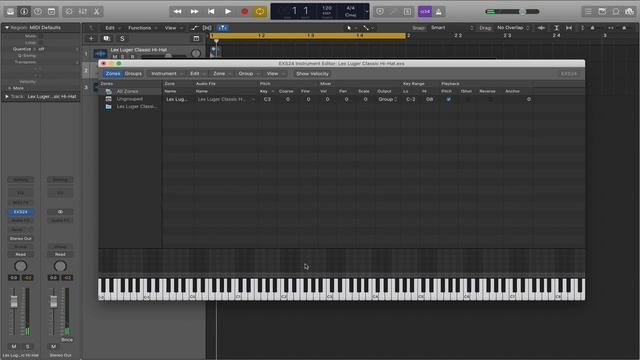This screenshot has width=640, height=360.
Task: Open the Audio File name dropdown for the zone
Action: (x=226, y=99)
